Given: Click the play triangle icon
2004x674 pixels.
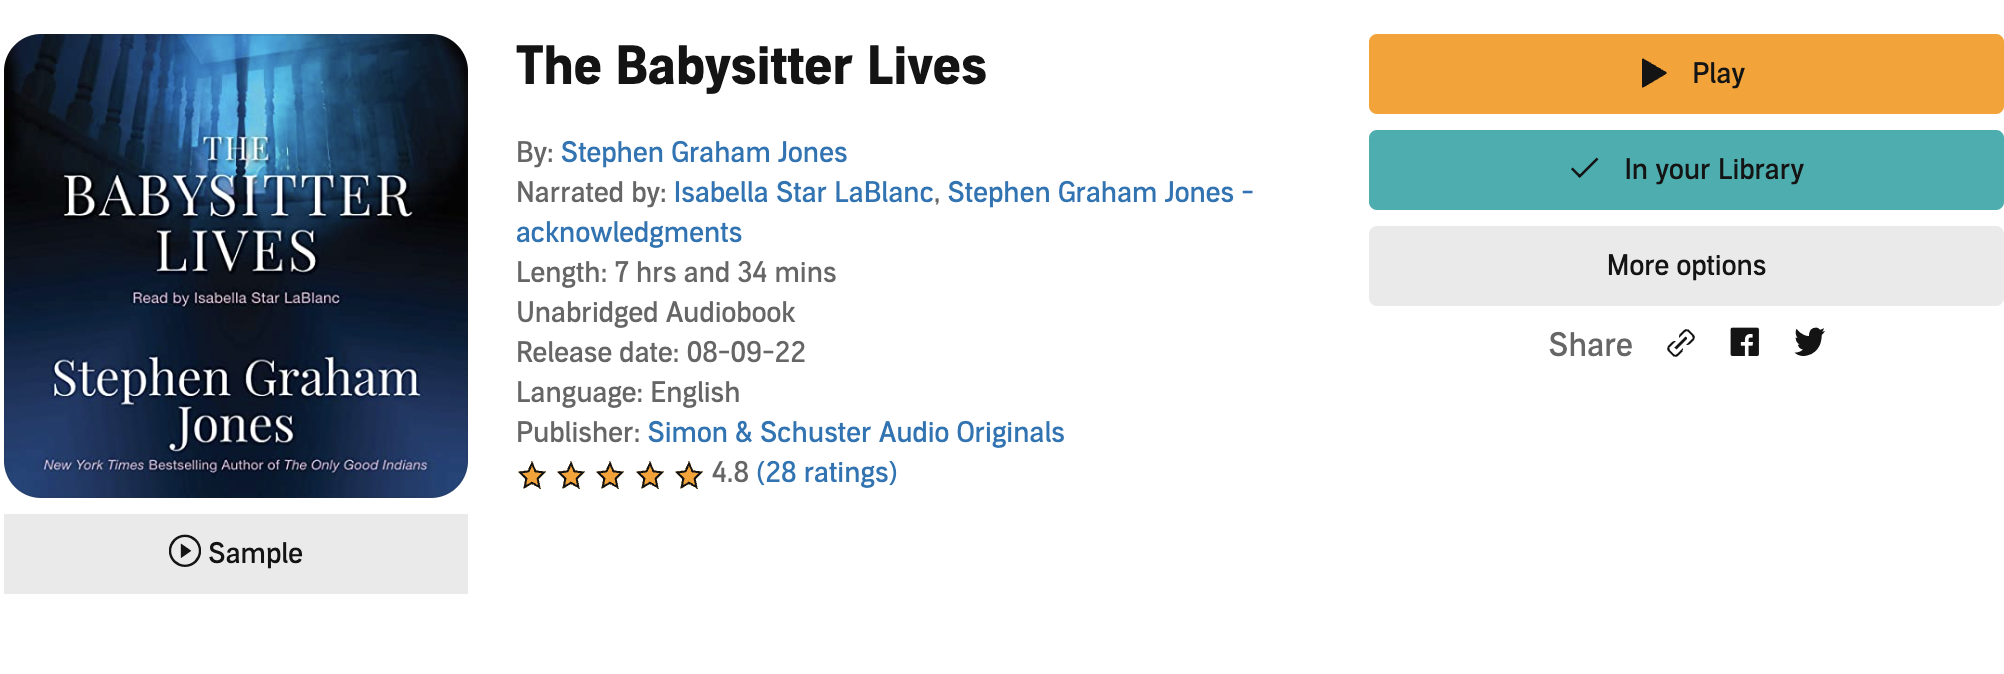Looking at the screenshot, I should click(1654, 73).
